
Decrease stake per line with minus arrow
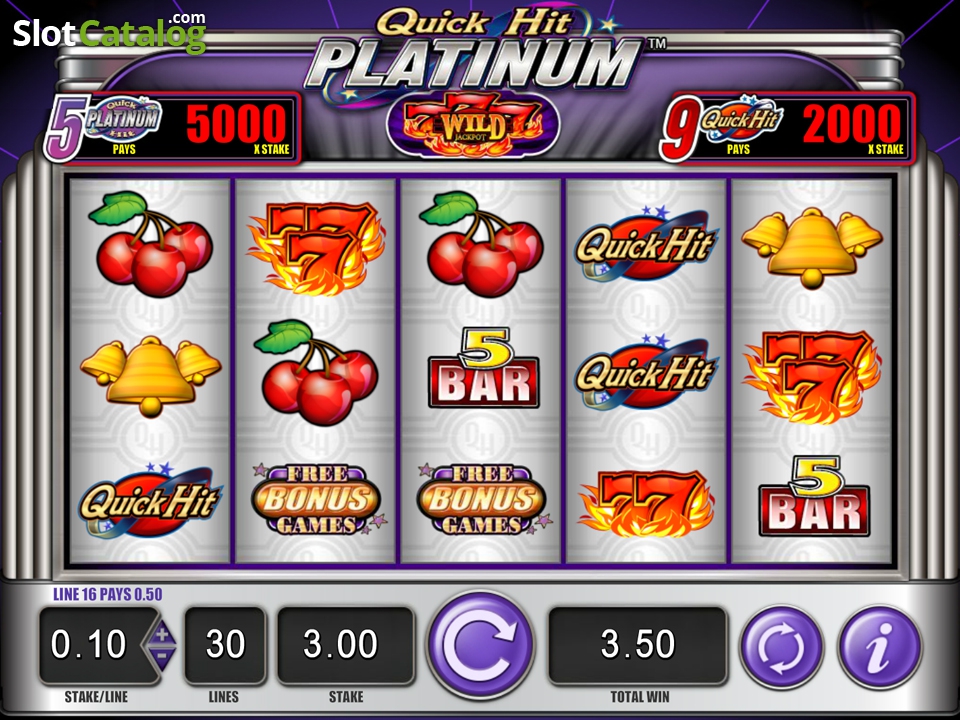(x=161, y=656)
